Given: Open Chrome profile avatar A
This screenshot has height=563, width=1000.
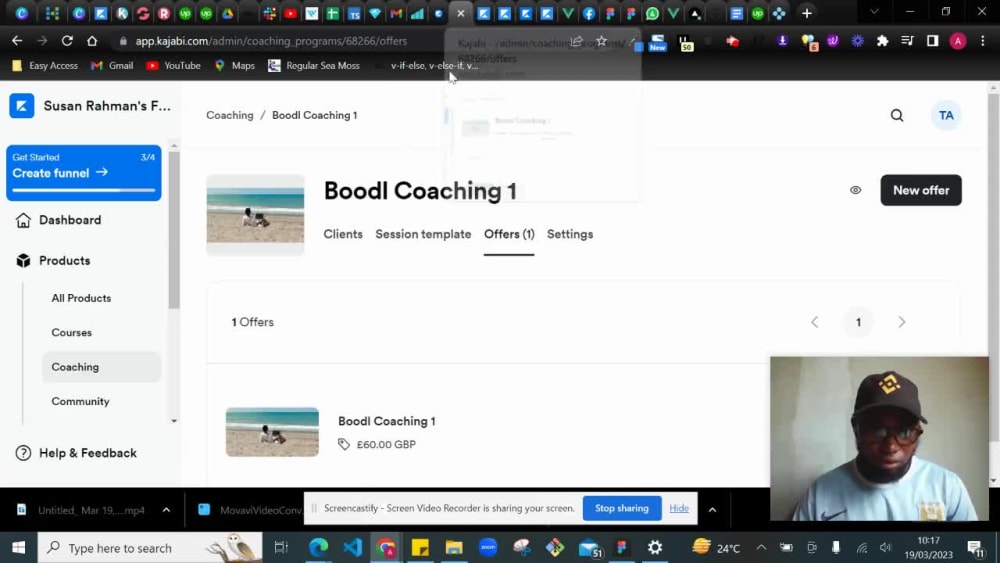Looking at the screenshot, I should click(957, 41).
